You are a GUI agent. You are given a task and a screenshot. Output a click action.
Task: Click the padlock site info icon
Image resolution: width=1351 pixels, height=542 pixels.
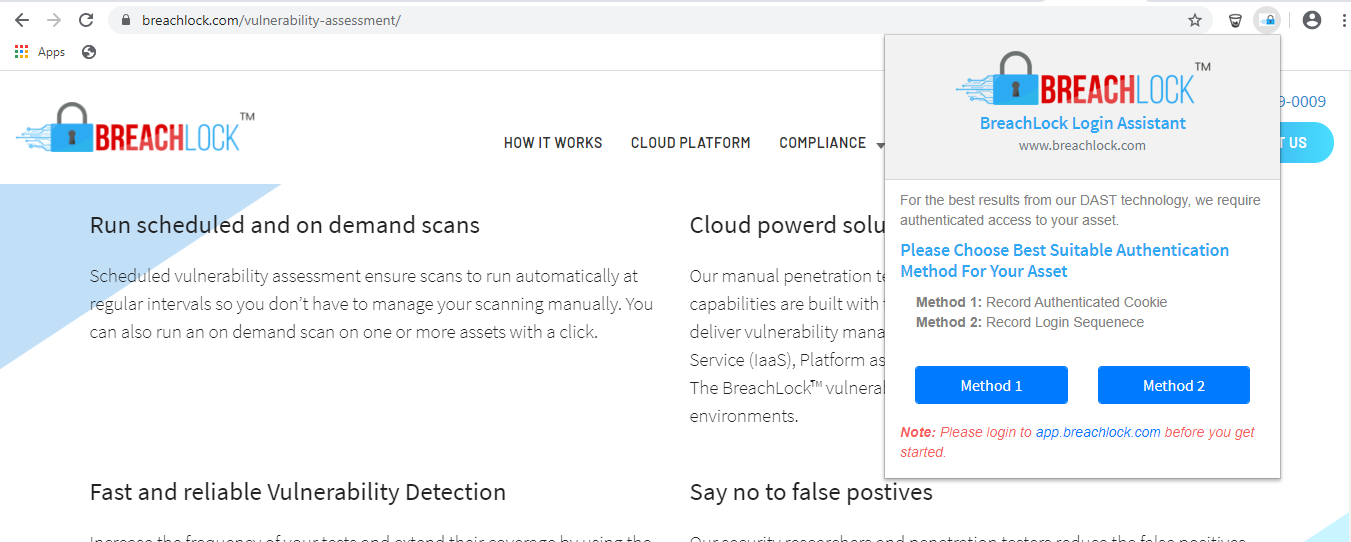point(126,20)
